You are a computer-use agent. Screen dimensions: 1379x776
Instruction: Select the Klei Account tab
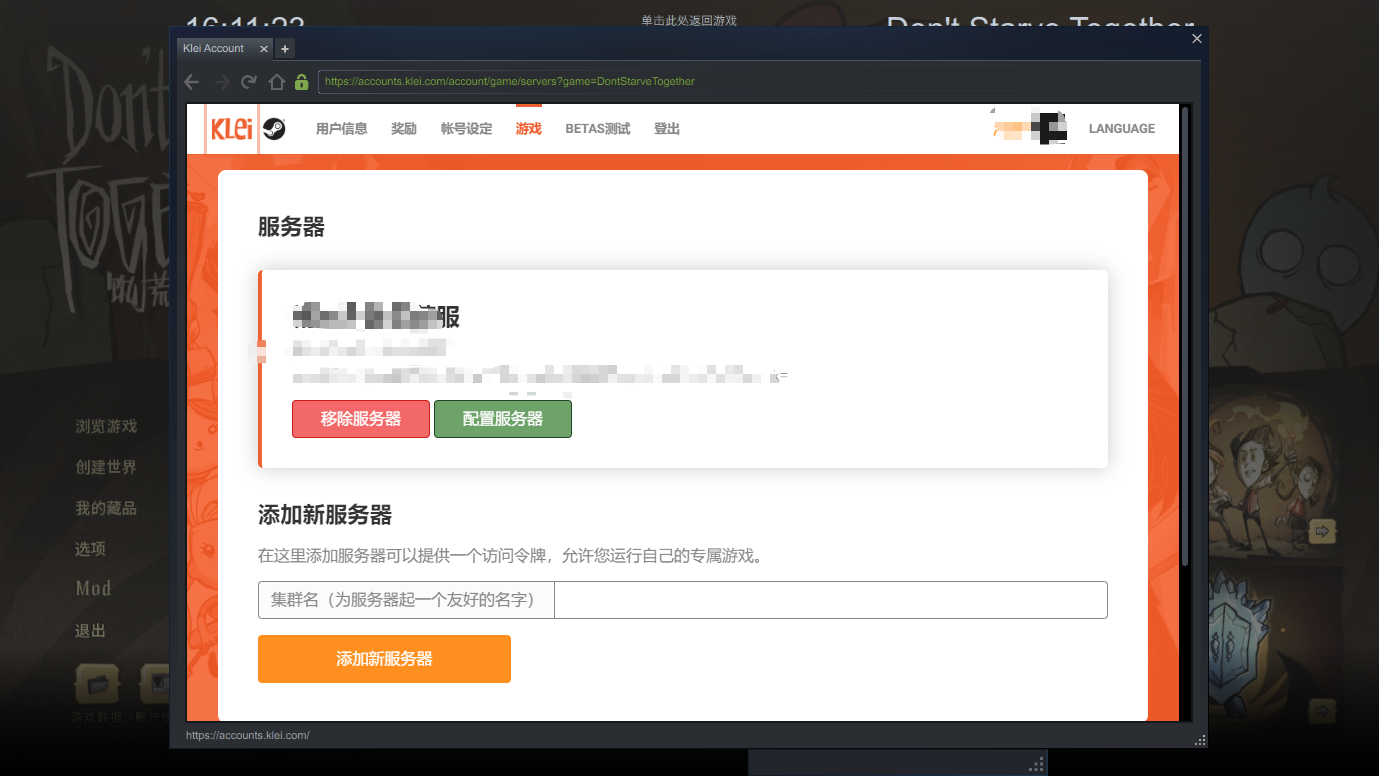coord(224,48)
